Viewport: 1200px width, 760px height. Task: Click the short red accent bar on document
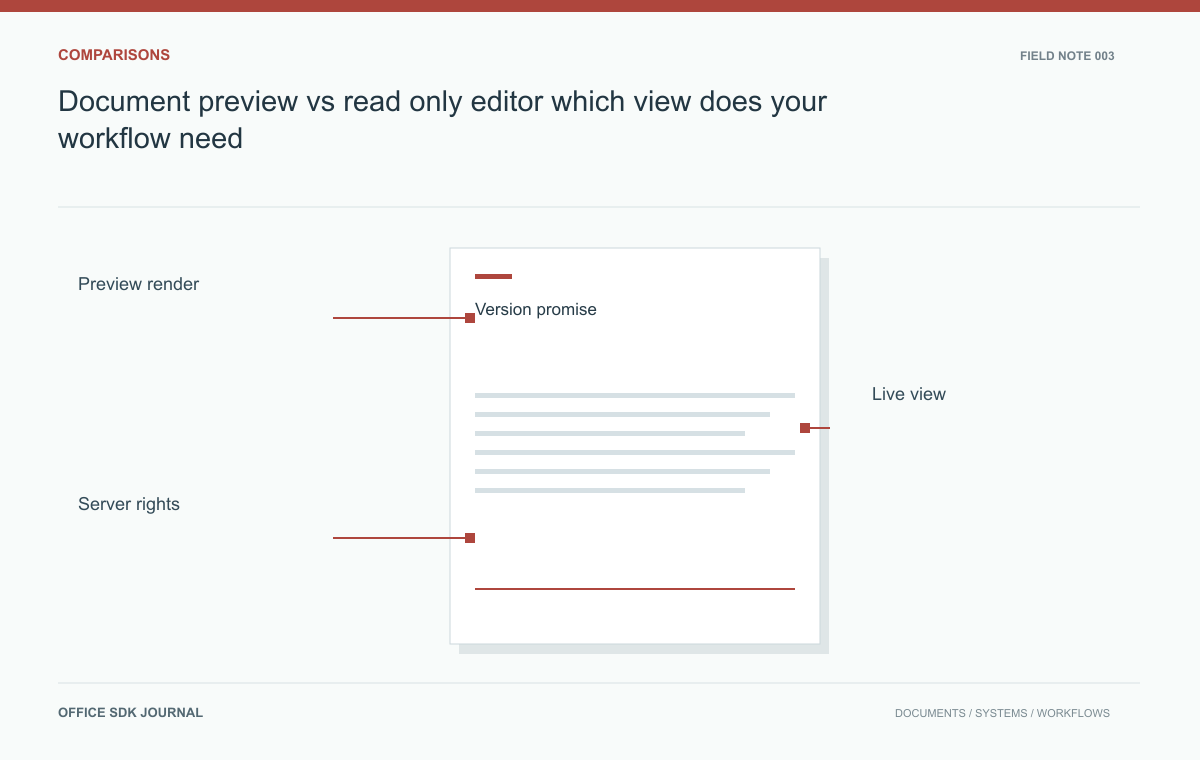click(x=493, y=276)
